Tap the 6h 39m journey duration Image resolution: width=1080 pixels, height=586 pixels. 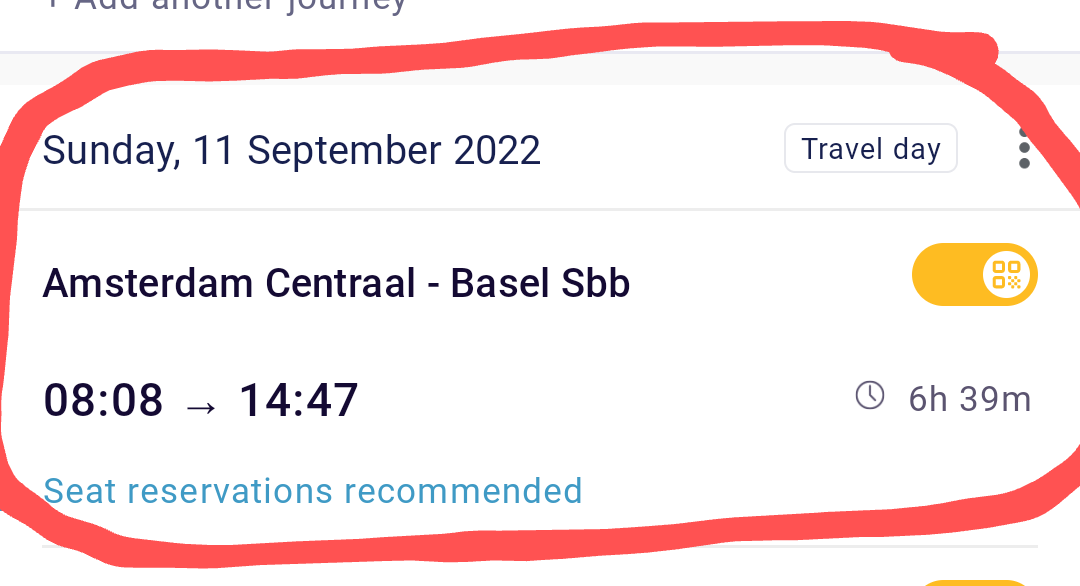tap(970, 399)
